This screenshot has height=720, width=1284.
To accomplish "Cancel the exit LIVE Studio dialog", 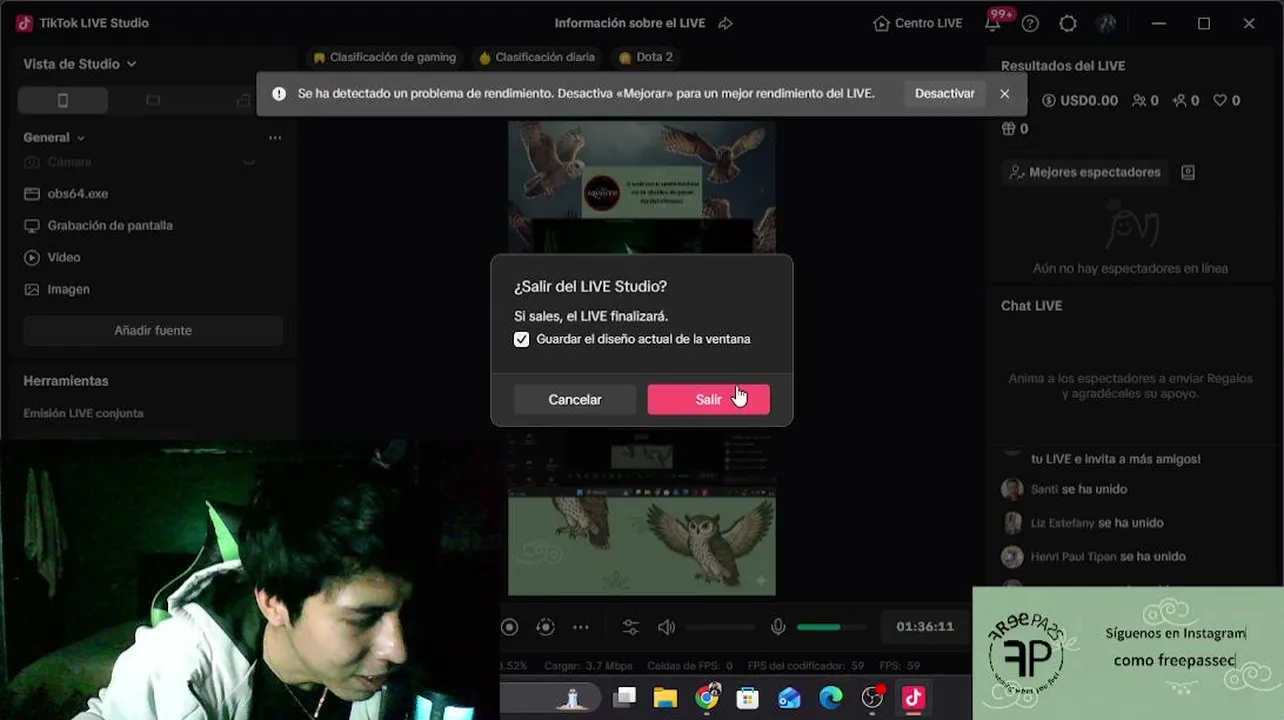I will (x=575, y=399).
